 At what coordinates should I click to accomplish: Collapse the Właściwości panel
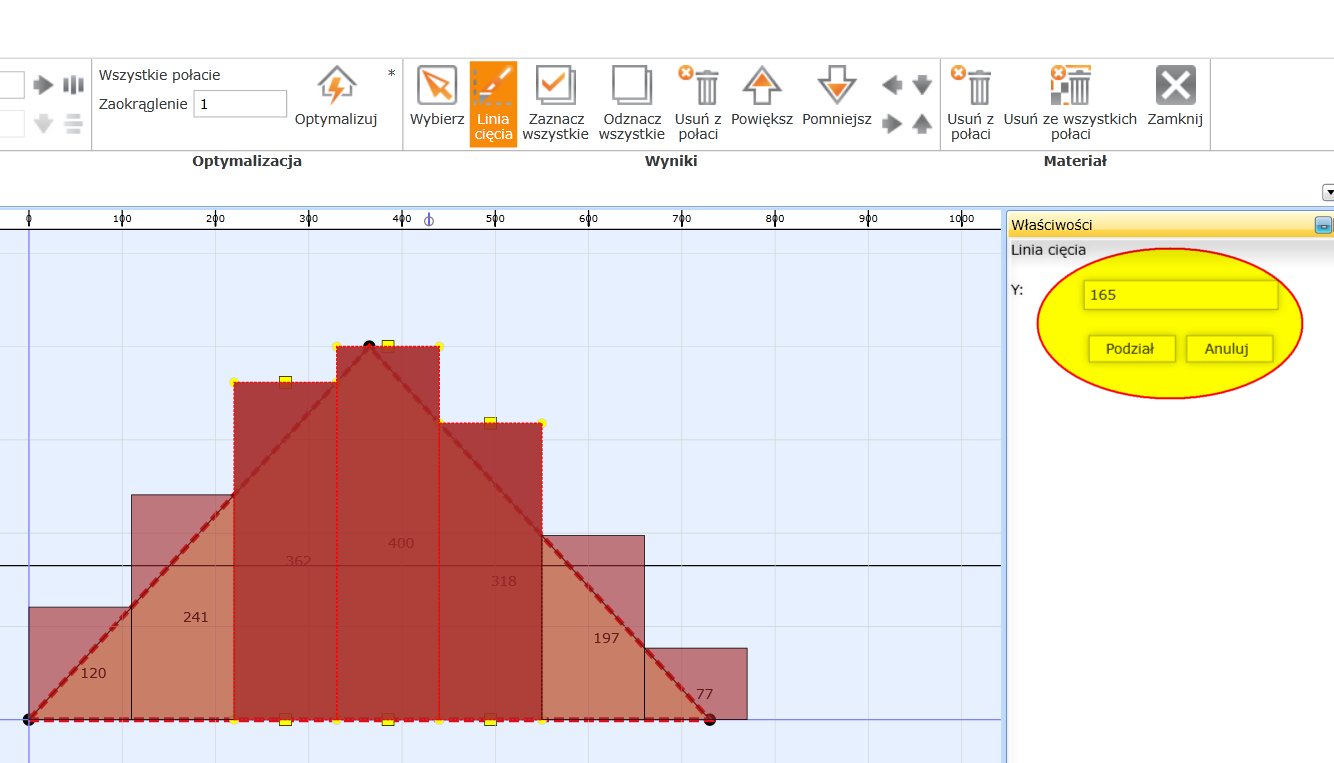1322,226
